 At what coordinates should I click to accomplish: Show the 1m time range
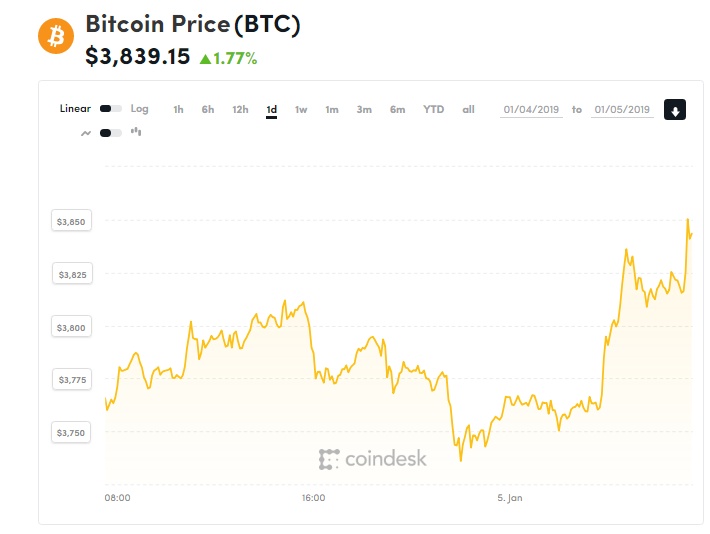point(332,110)
